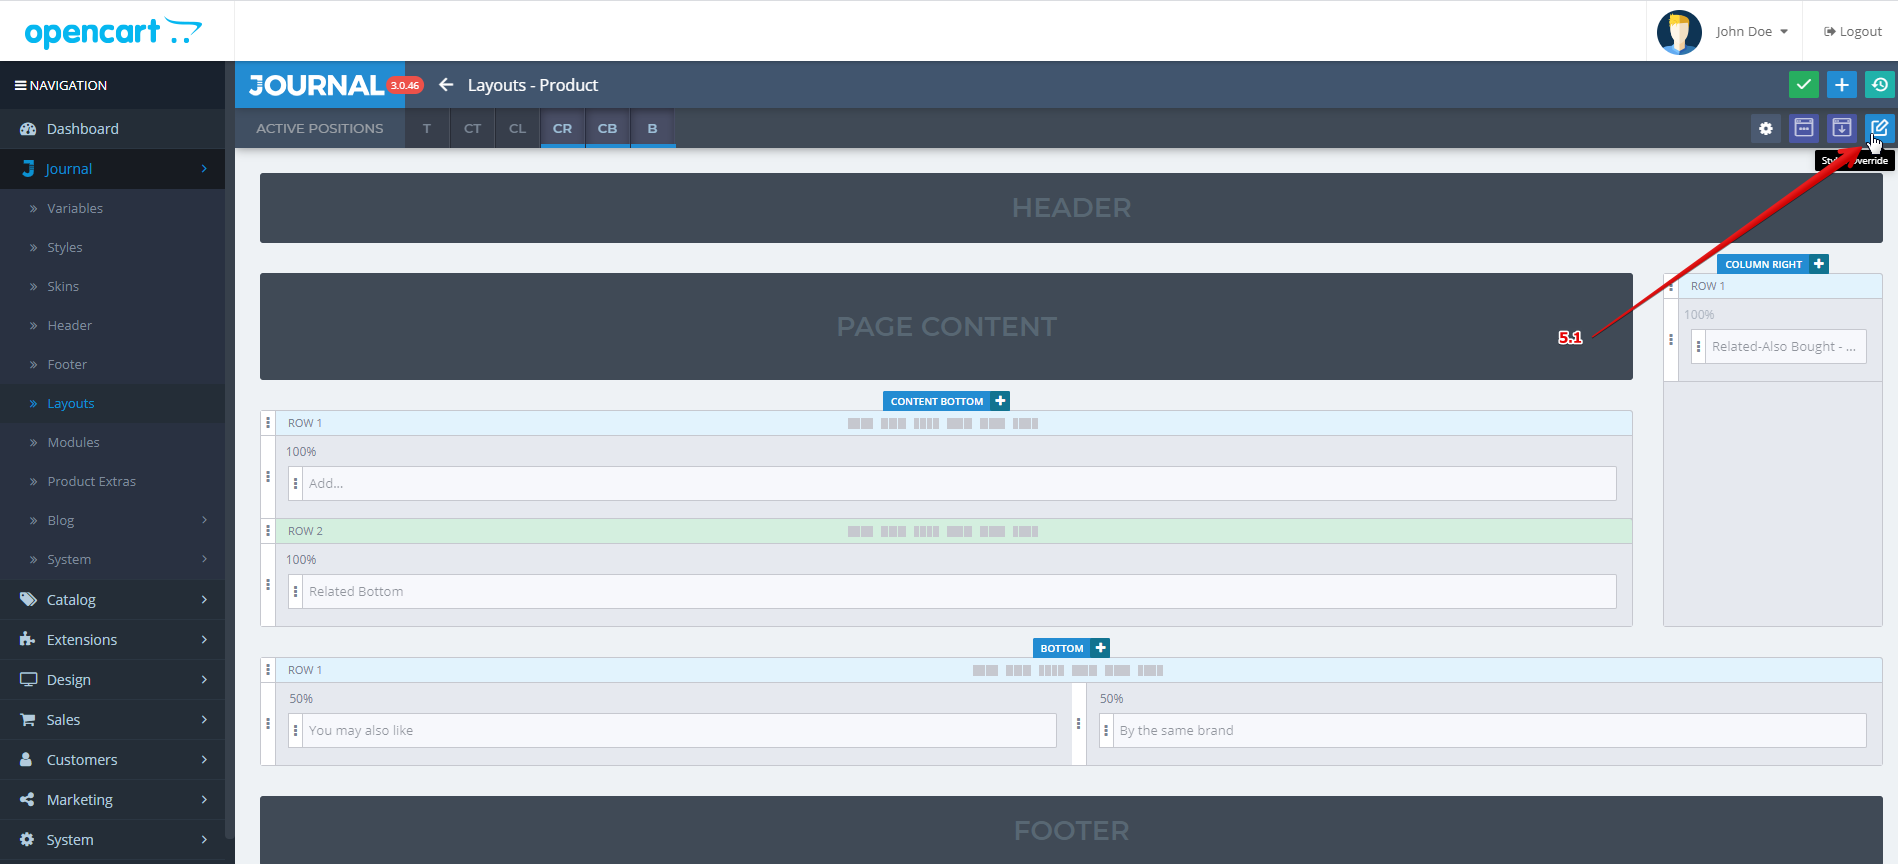Click the drag handle of Related Bottom module
This screenshot has height=864, width=1898.
[296, 591]
